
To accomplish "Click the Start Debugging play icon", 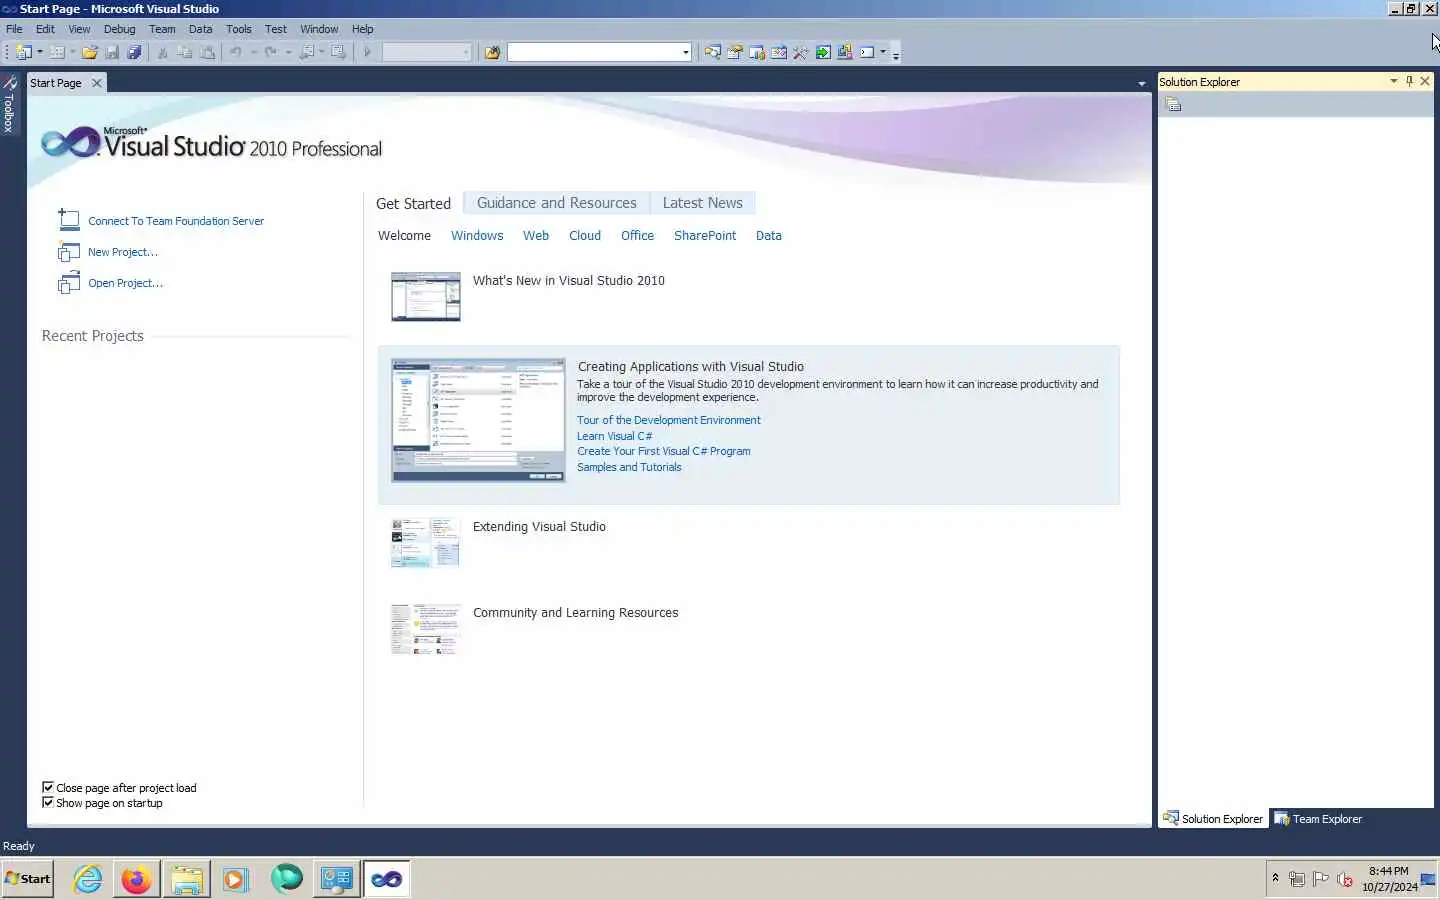I will pyautogui.click(x=367, y=52).
